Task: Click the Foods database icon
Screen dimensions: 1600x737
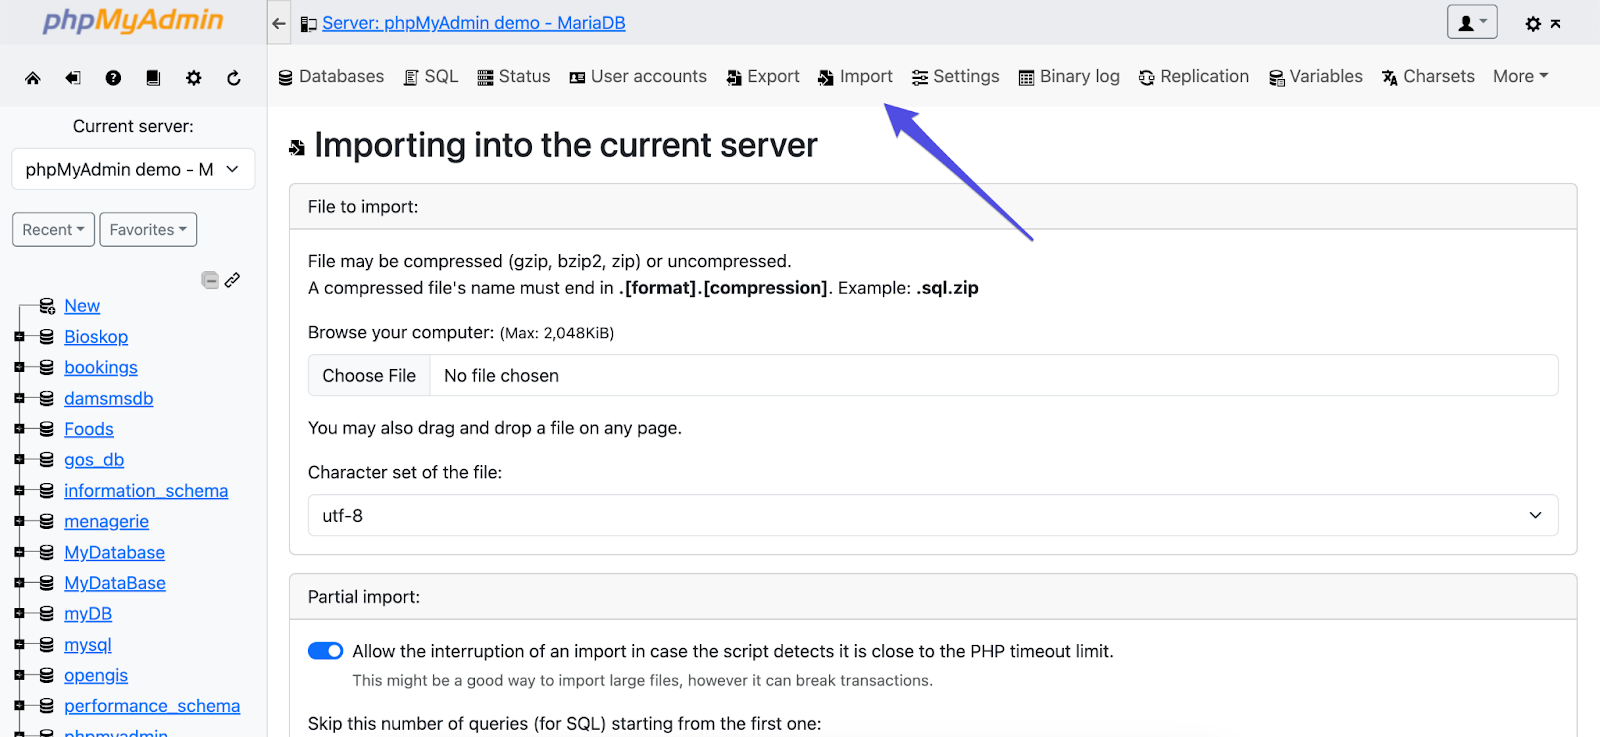Action: tap(46, 429)
